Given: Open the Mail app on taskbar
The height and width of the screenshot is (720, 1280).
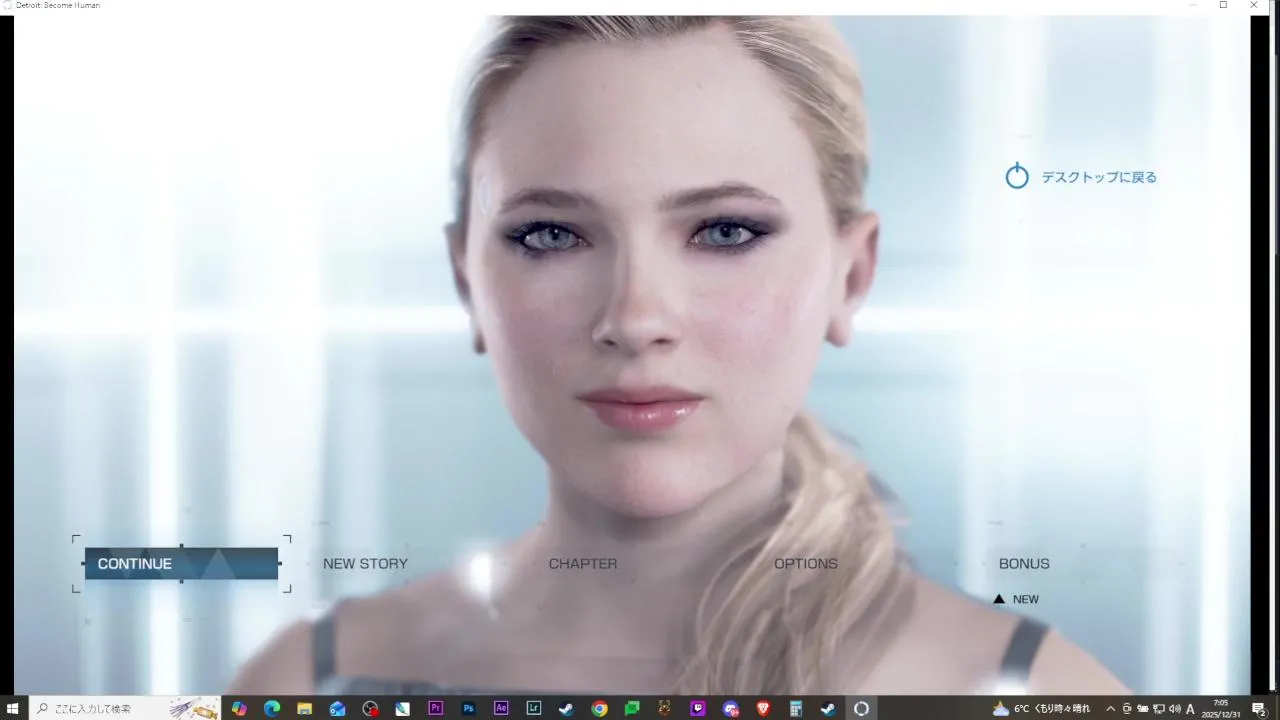Looking at the screenshot, I should click(x=337, y=709).
